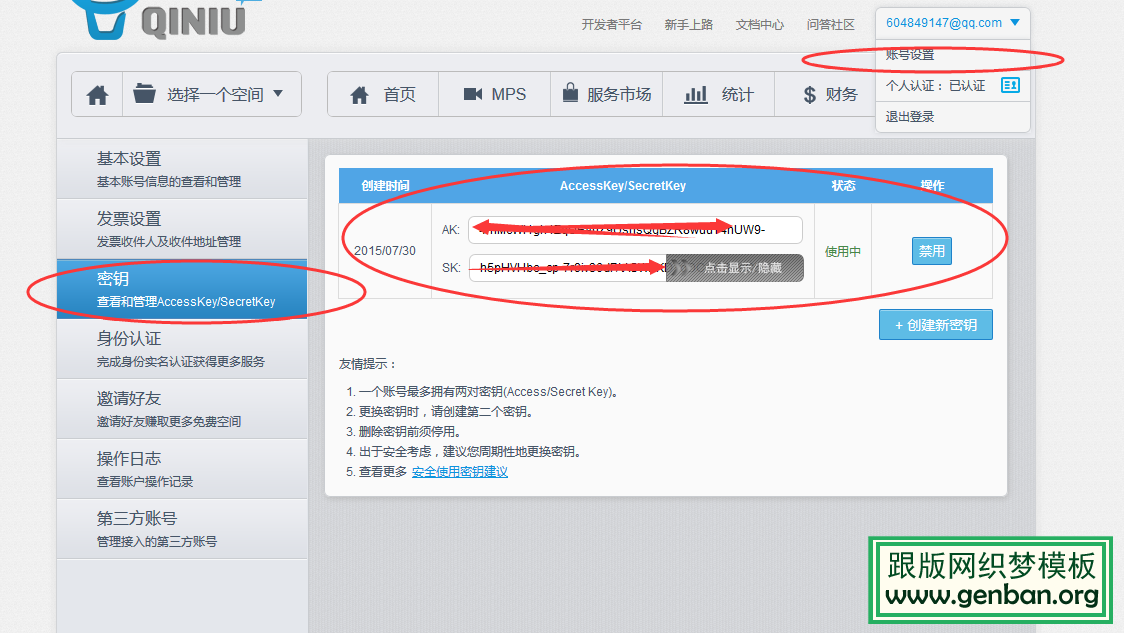The image size is (1124, 633).
Task: Click the home icon button
Action: 97,94
